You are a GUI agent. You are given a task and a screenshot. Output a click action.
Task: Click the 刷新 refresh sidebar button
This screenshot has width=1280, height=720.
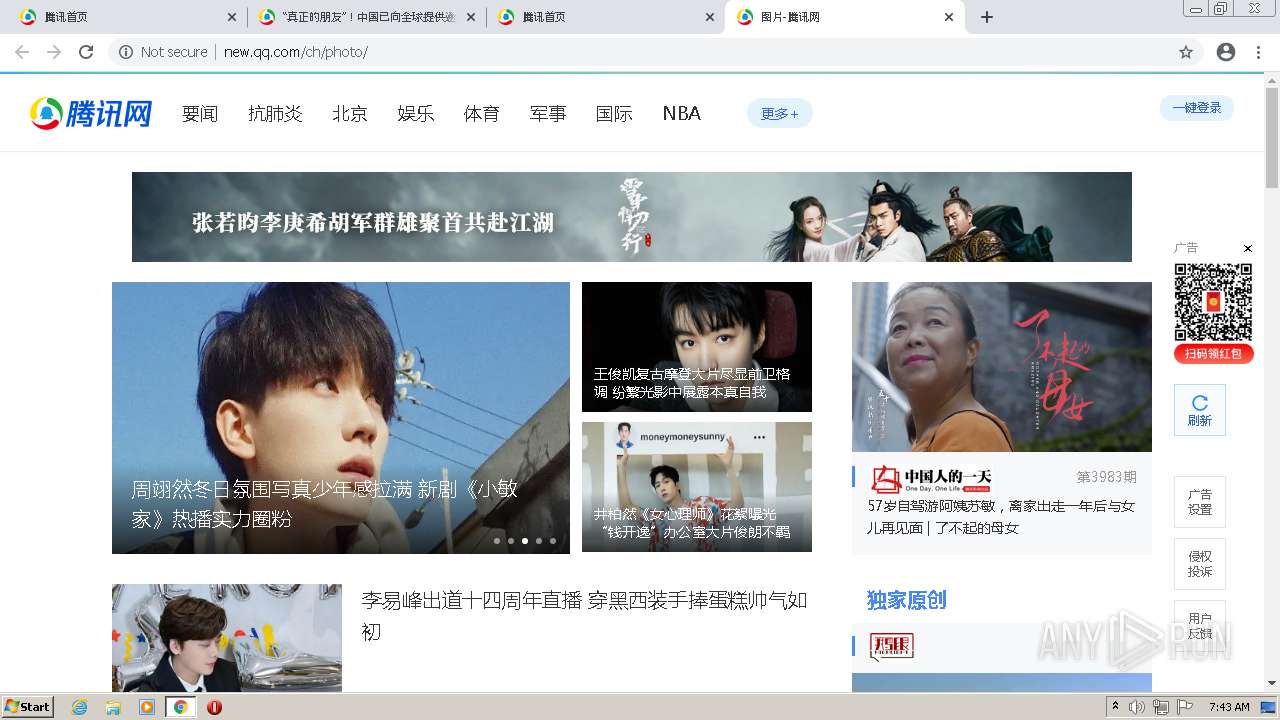1200,410
